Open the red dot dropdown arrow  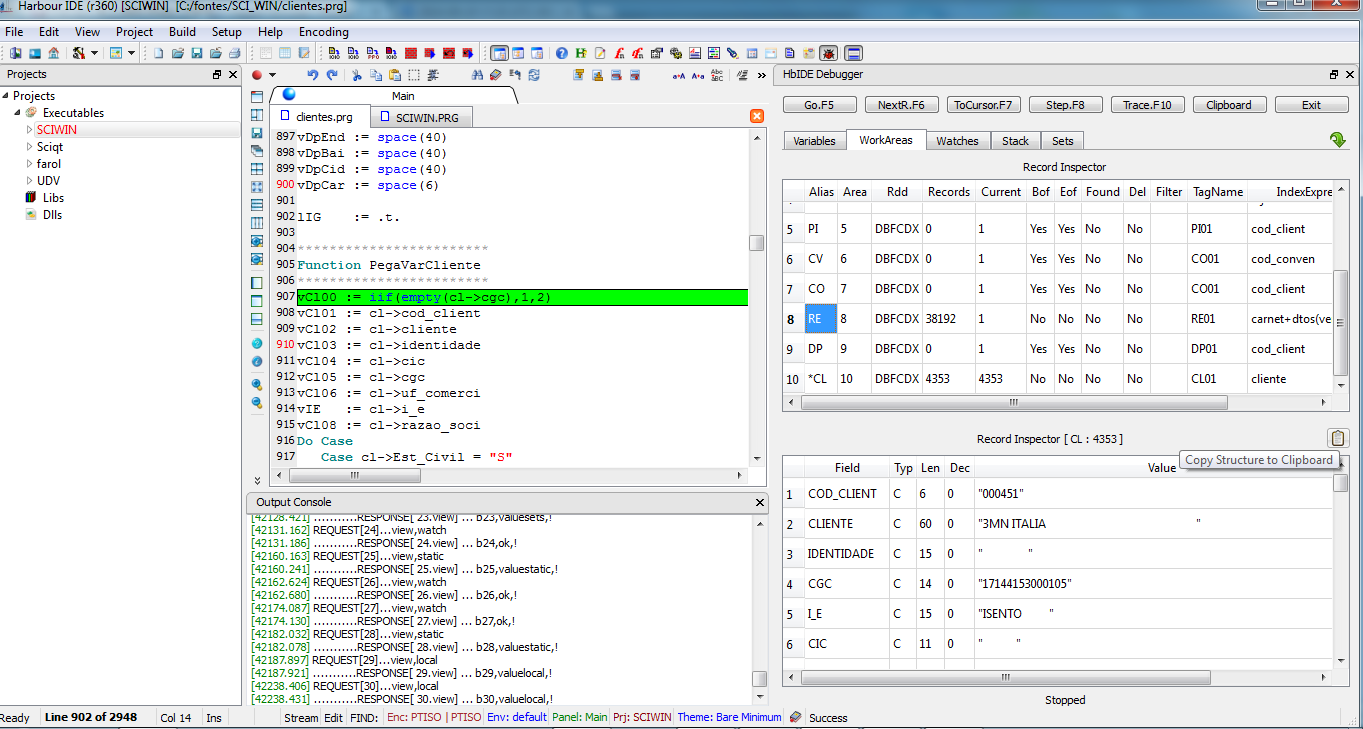tap(272, 75)
